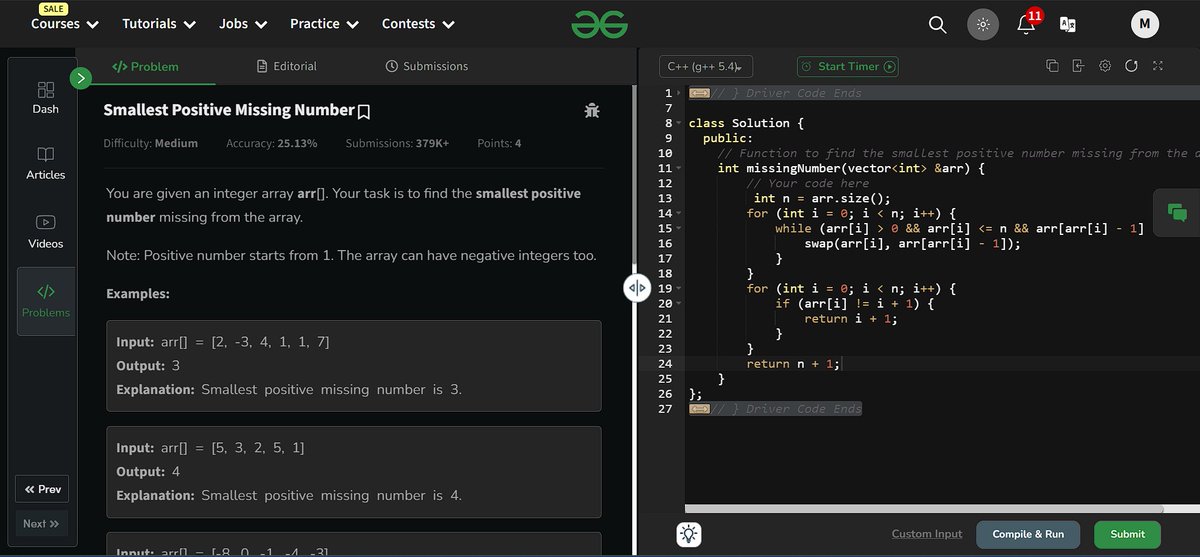Image resolution: width=1200 pixels, height=557 pixels.
Task: Open the user profile avatar M
Action: (x=1145, y=25)
